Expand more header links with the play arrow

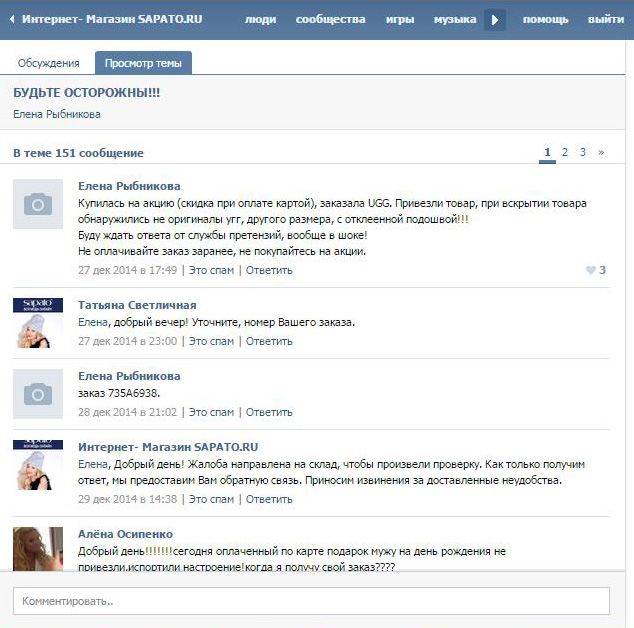coord(495,20)
